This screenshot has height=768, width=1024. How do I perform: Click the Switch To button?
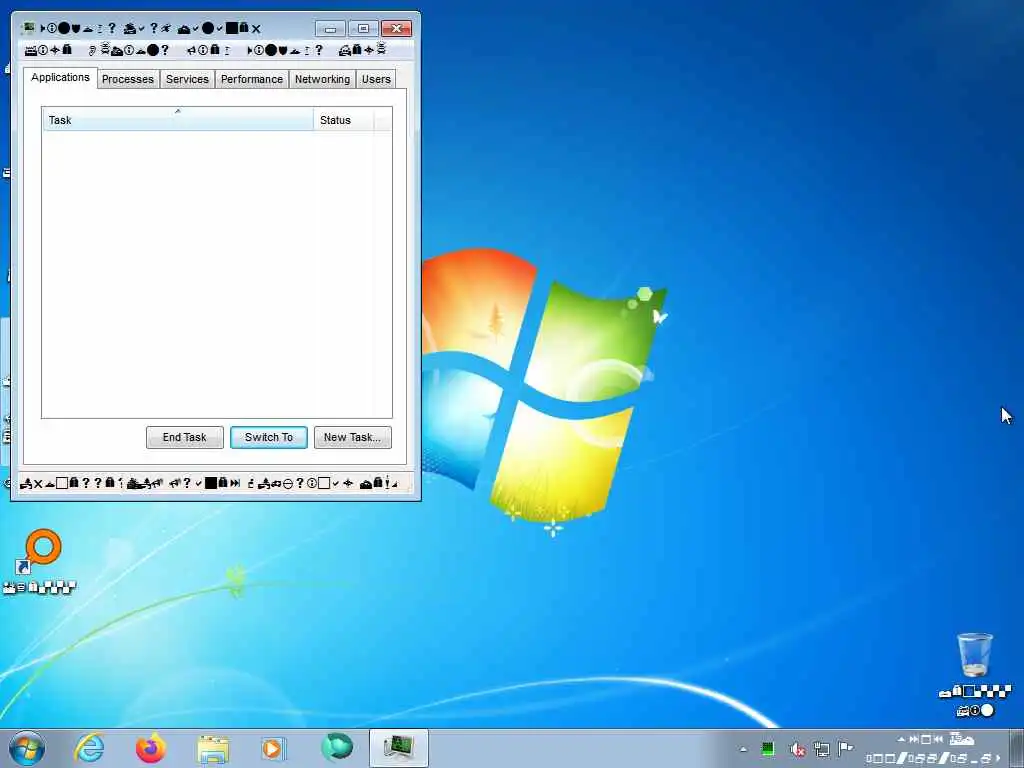(268, 438)
